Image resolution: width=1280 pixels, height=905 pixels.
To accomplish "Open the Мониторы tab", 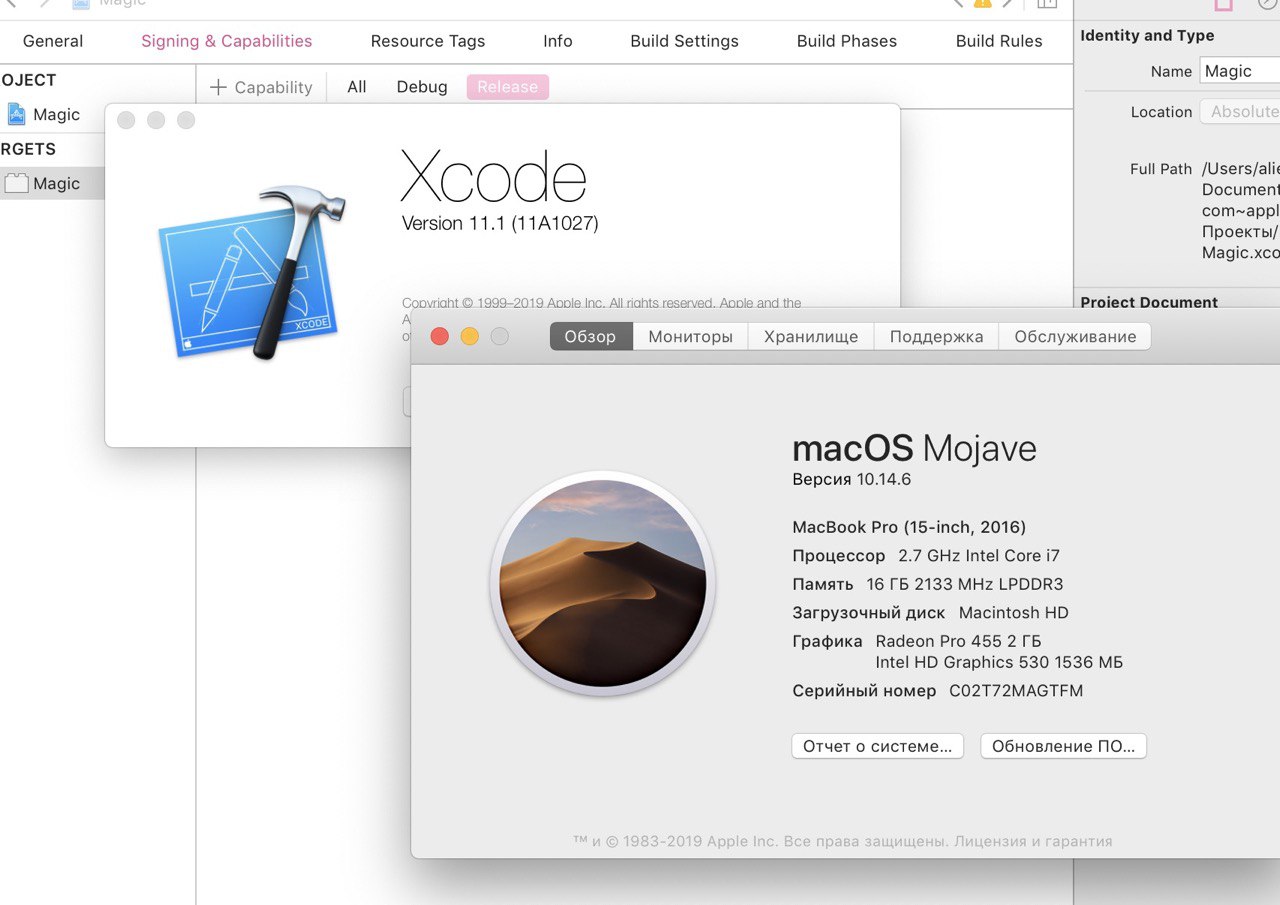I will coord(691,337).
